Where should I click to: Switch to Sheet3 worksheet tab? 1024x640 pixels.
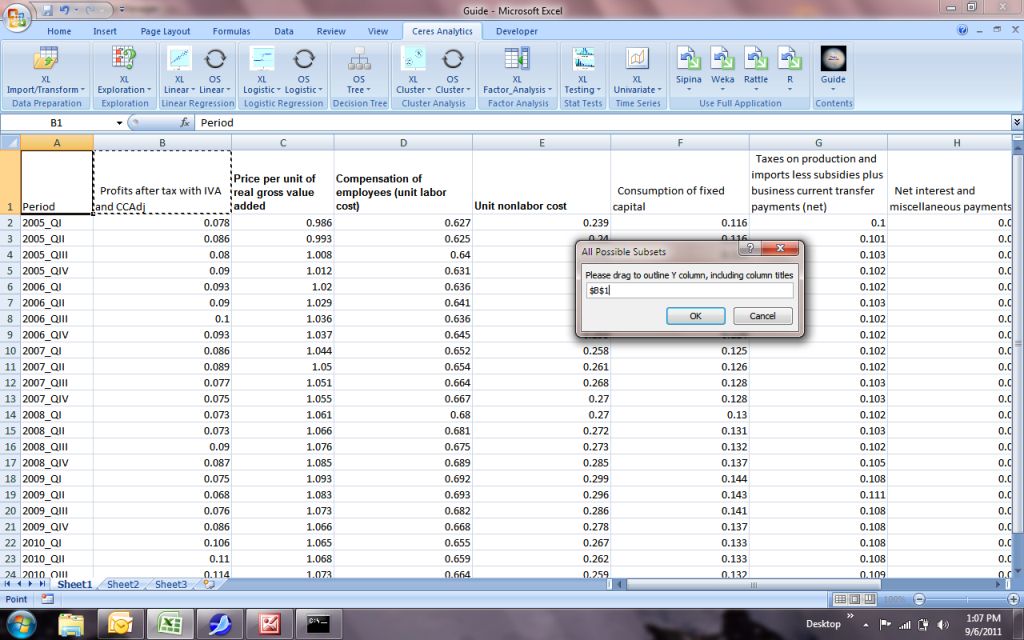(x=171, y=584)
